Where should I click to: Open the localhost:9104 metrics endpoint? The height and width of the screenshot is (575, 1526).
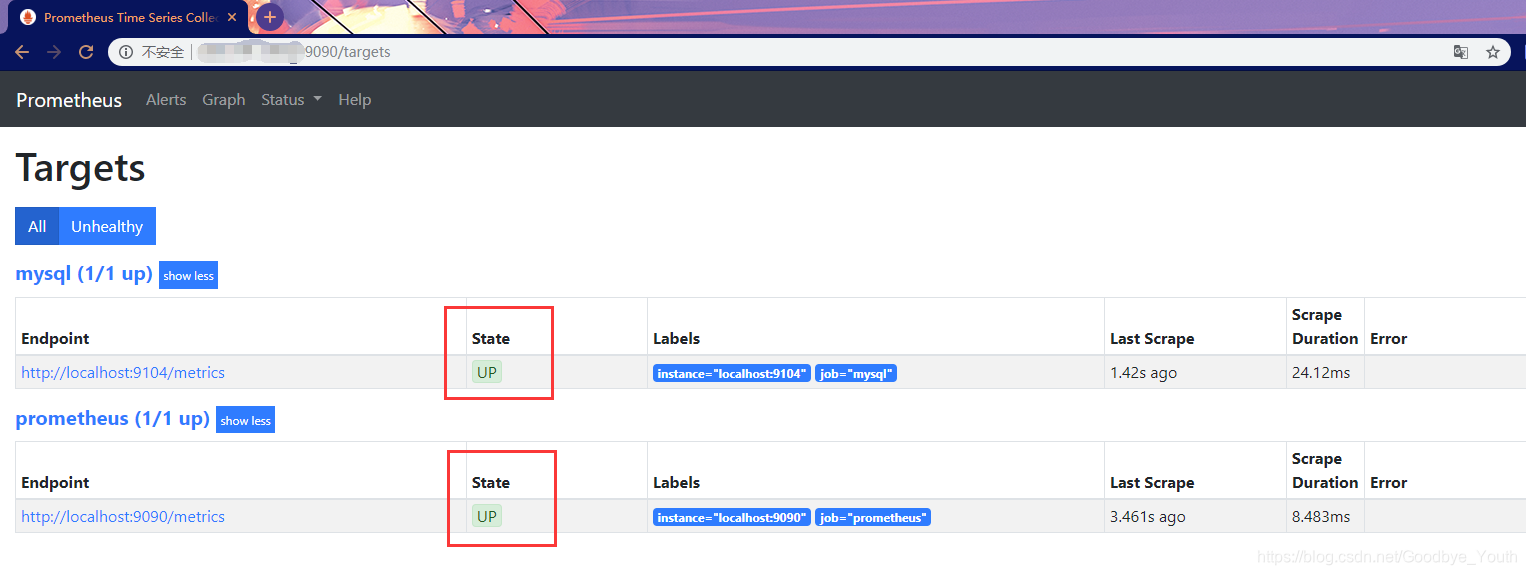(123, 372)
